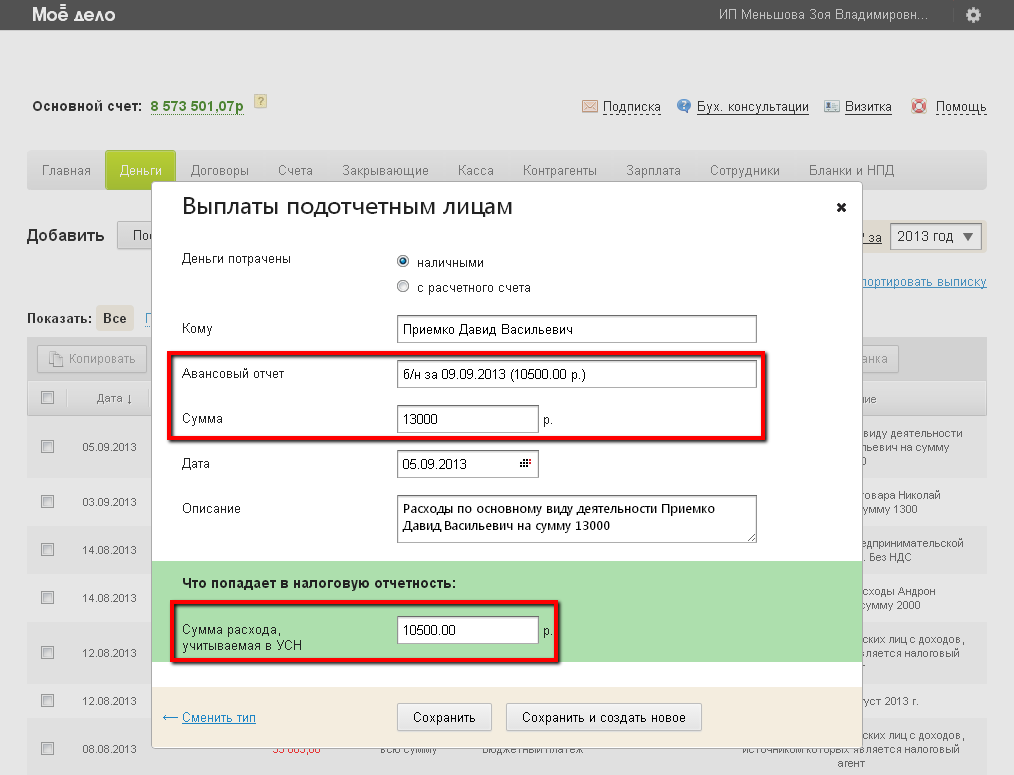Screen dimensions: 1014x775
Task: Sort by the Дата column header
Action: tap(114, 398)
